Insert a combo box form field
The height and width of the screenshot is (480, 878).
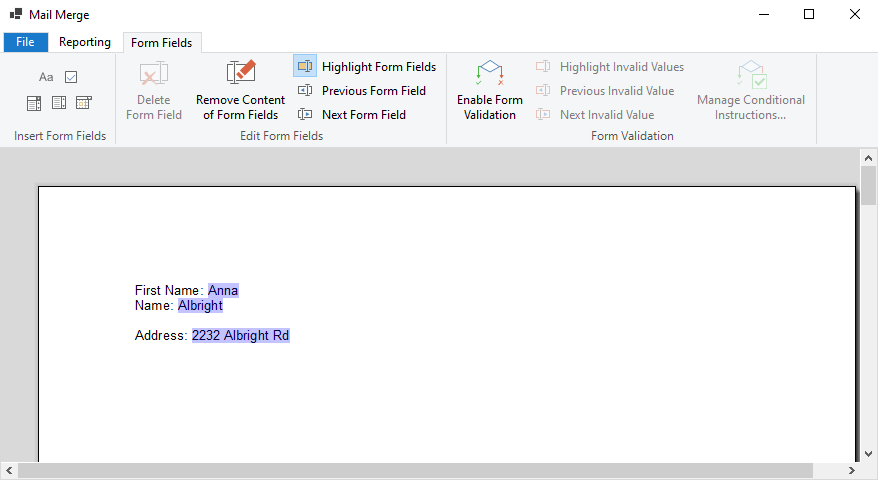coord(34,103)
